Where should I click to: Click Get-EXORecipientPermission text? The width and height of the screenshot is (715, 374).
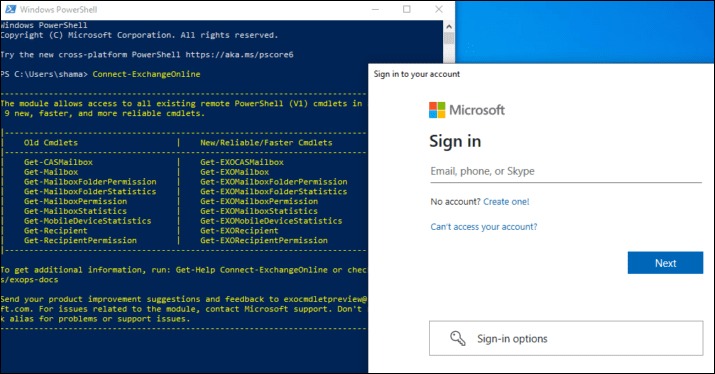point(264,240)
